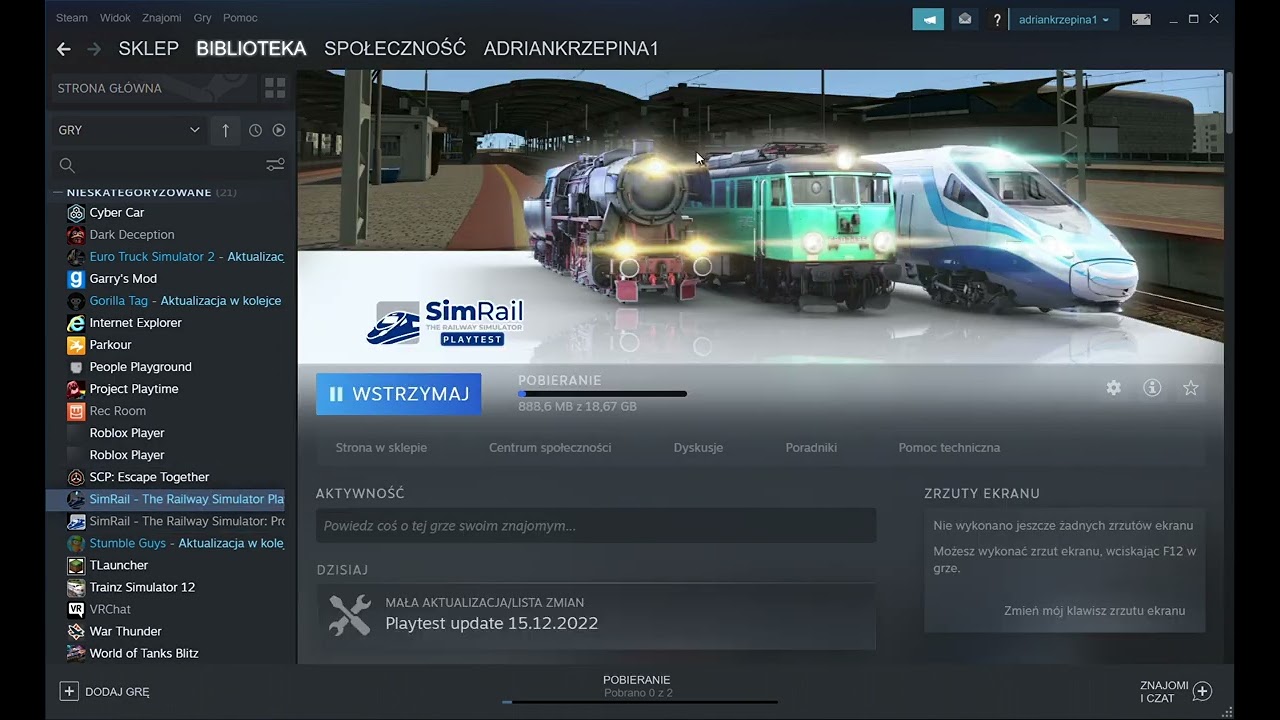Screen dimensions: 1280x720
Task: Click the War Thunder game icon
Action: click(x=76, y=631)
